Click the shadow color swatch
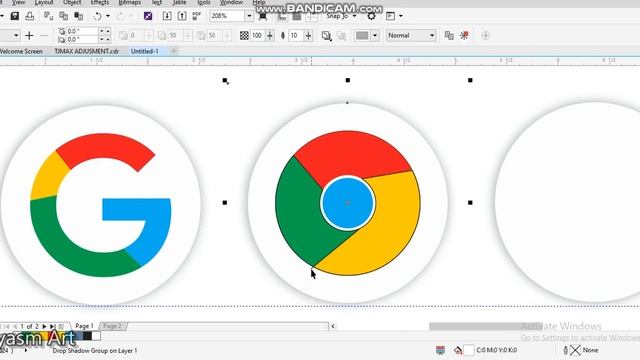This screenshot has width=640, height=360. coord(362,36)
